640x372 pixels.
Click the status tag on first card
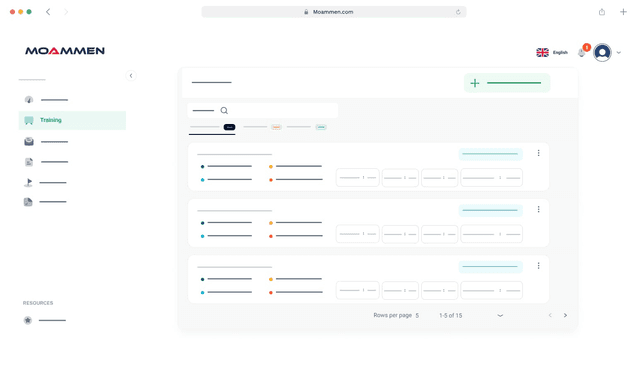pos(491,154)
